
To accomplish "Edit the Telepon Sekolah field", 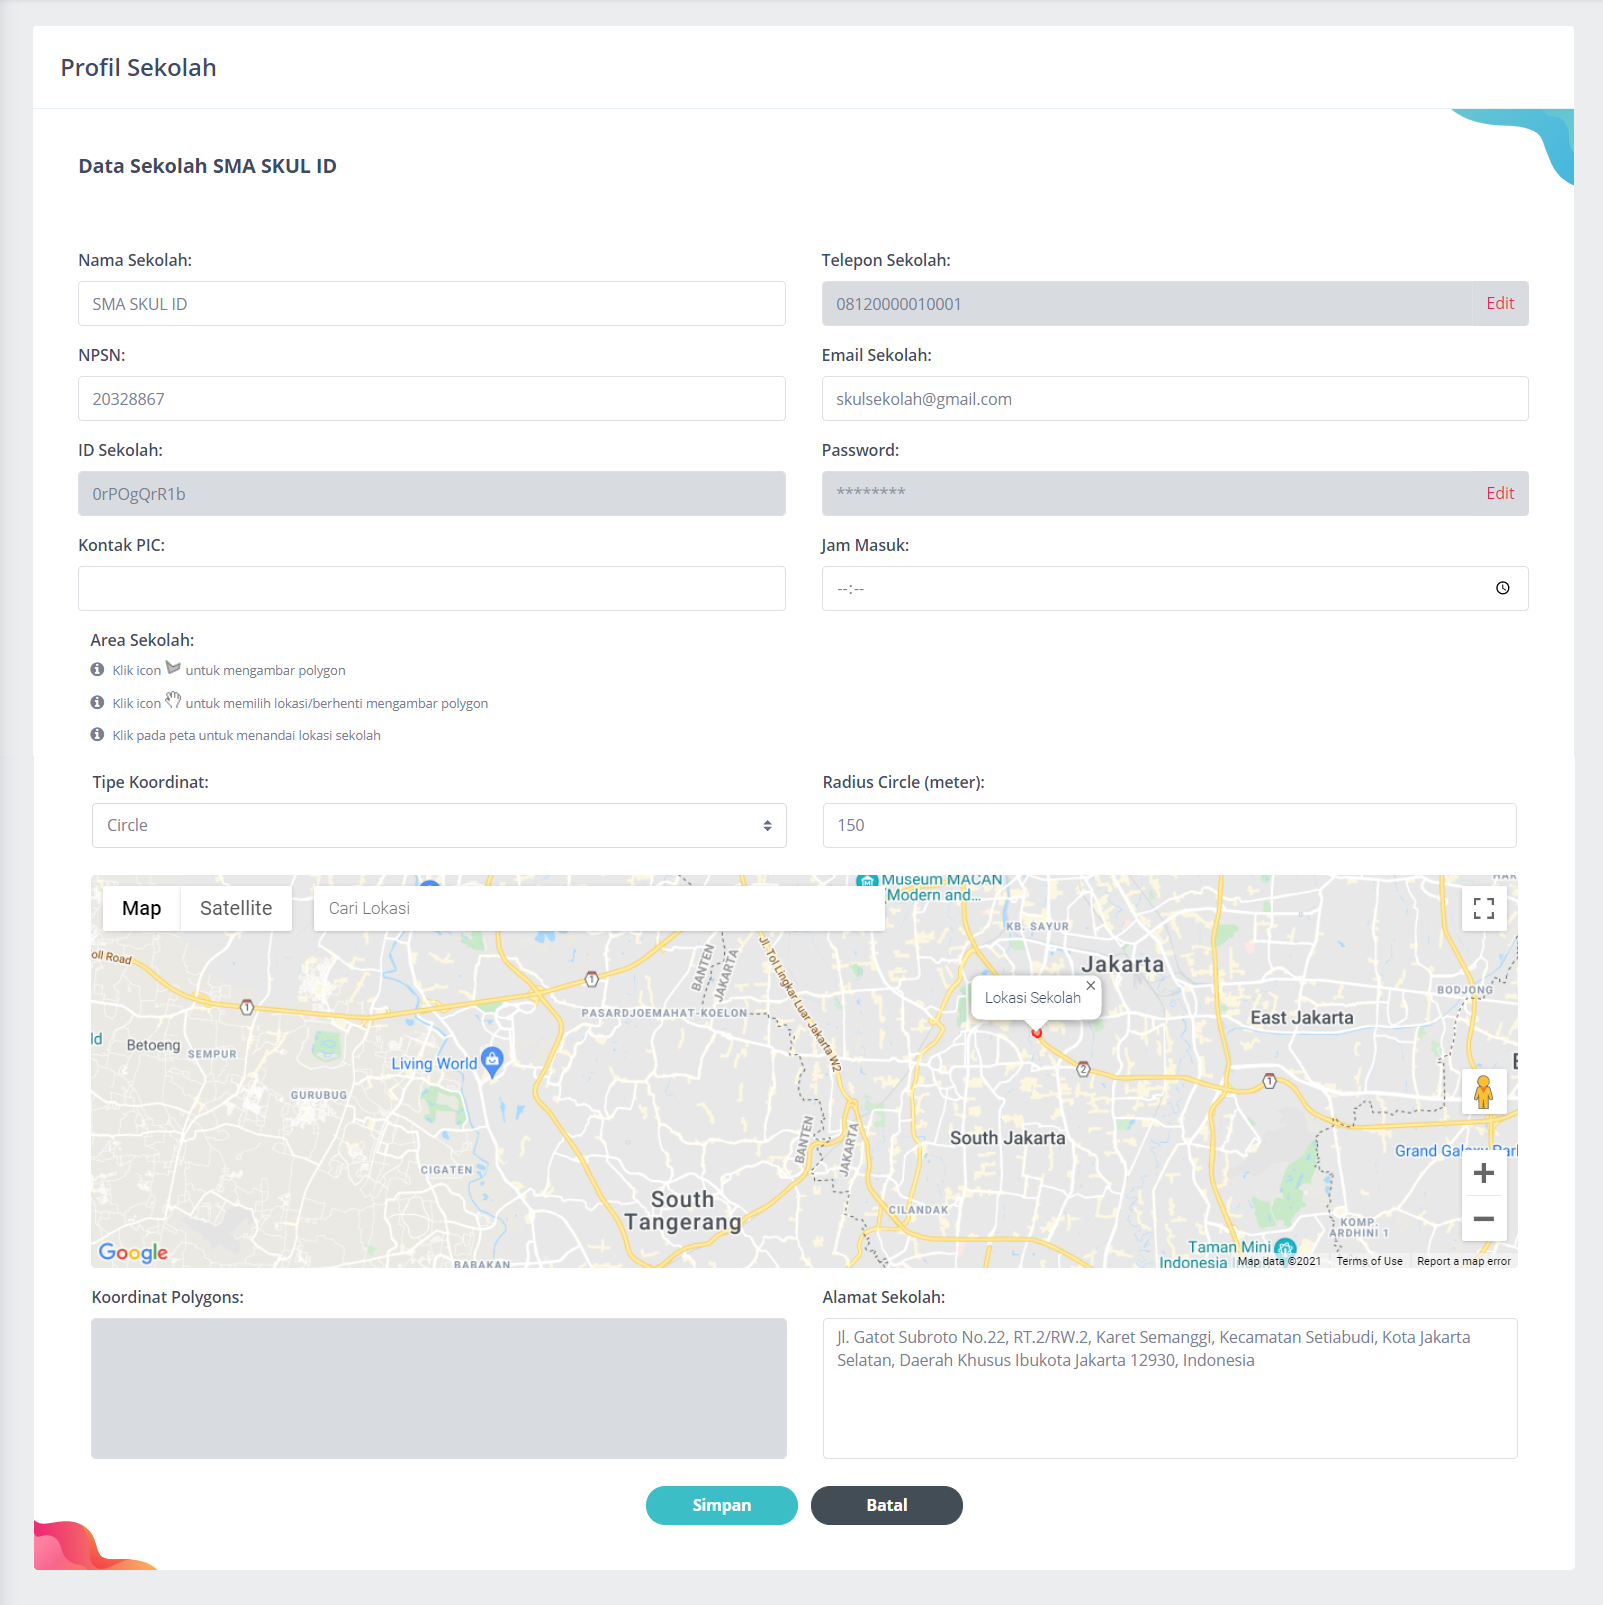I will click(1499, 303).
